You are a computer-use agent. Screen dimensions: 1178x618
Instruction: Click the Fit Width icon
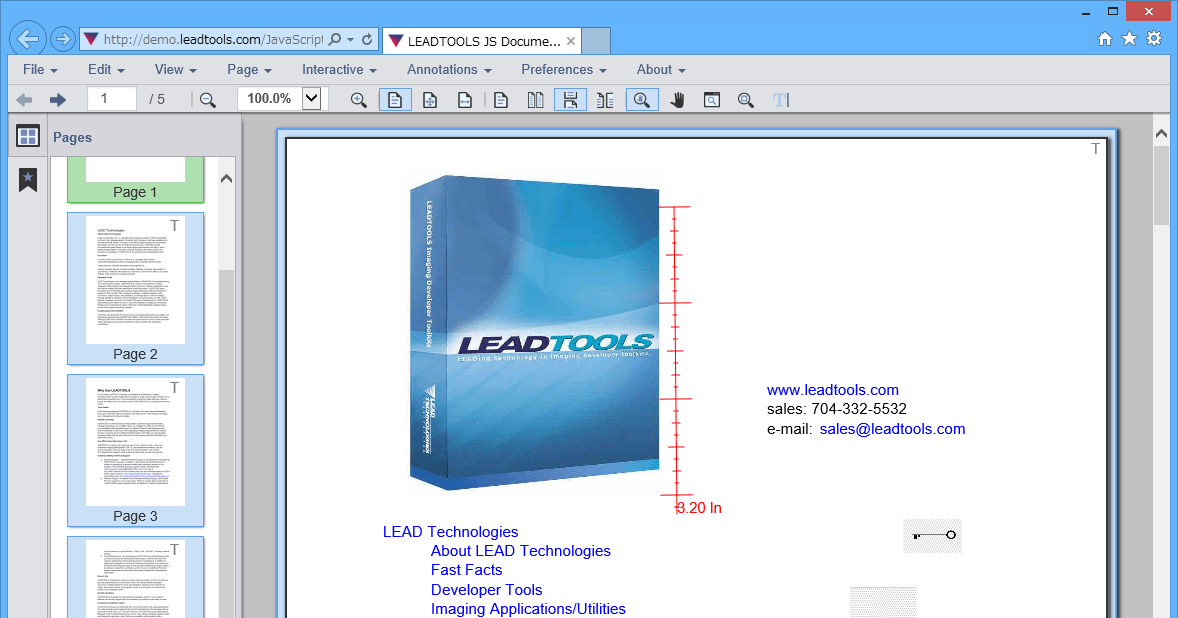pyautogui.click(x=465, y=99)
